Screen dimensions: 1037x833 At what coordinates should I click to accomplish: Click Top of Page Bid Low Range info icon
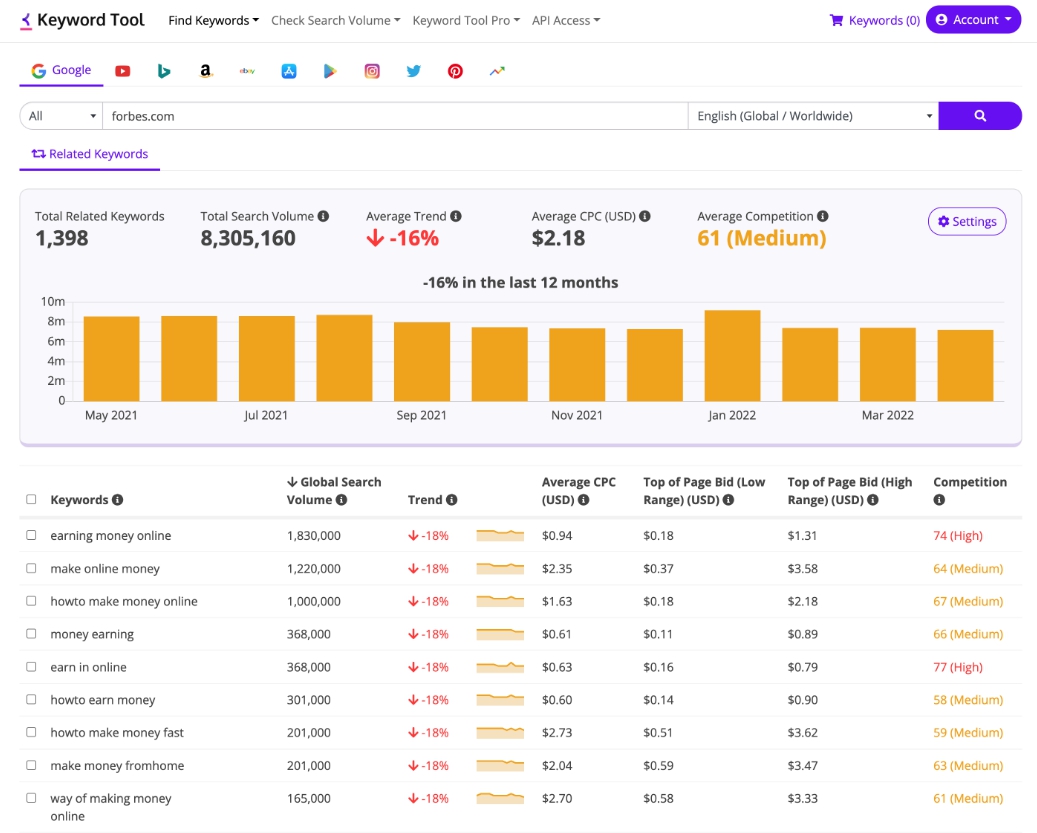coord(728,500)
